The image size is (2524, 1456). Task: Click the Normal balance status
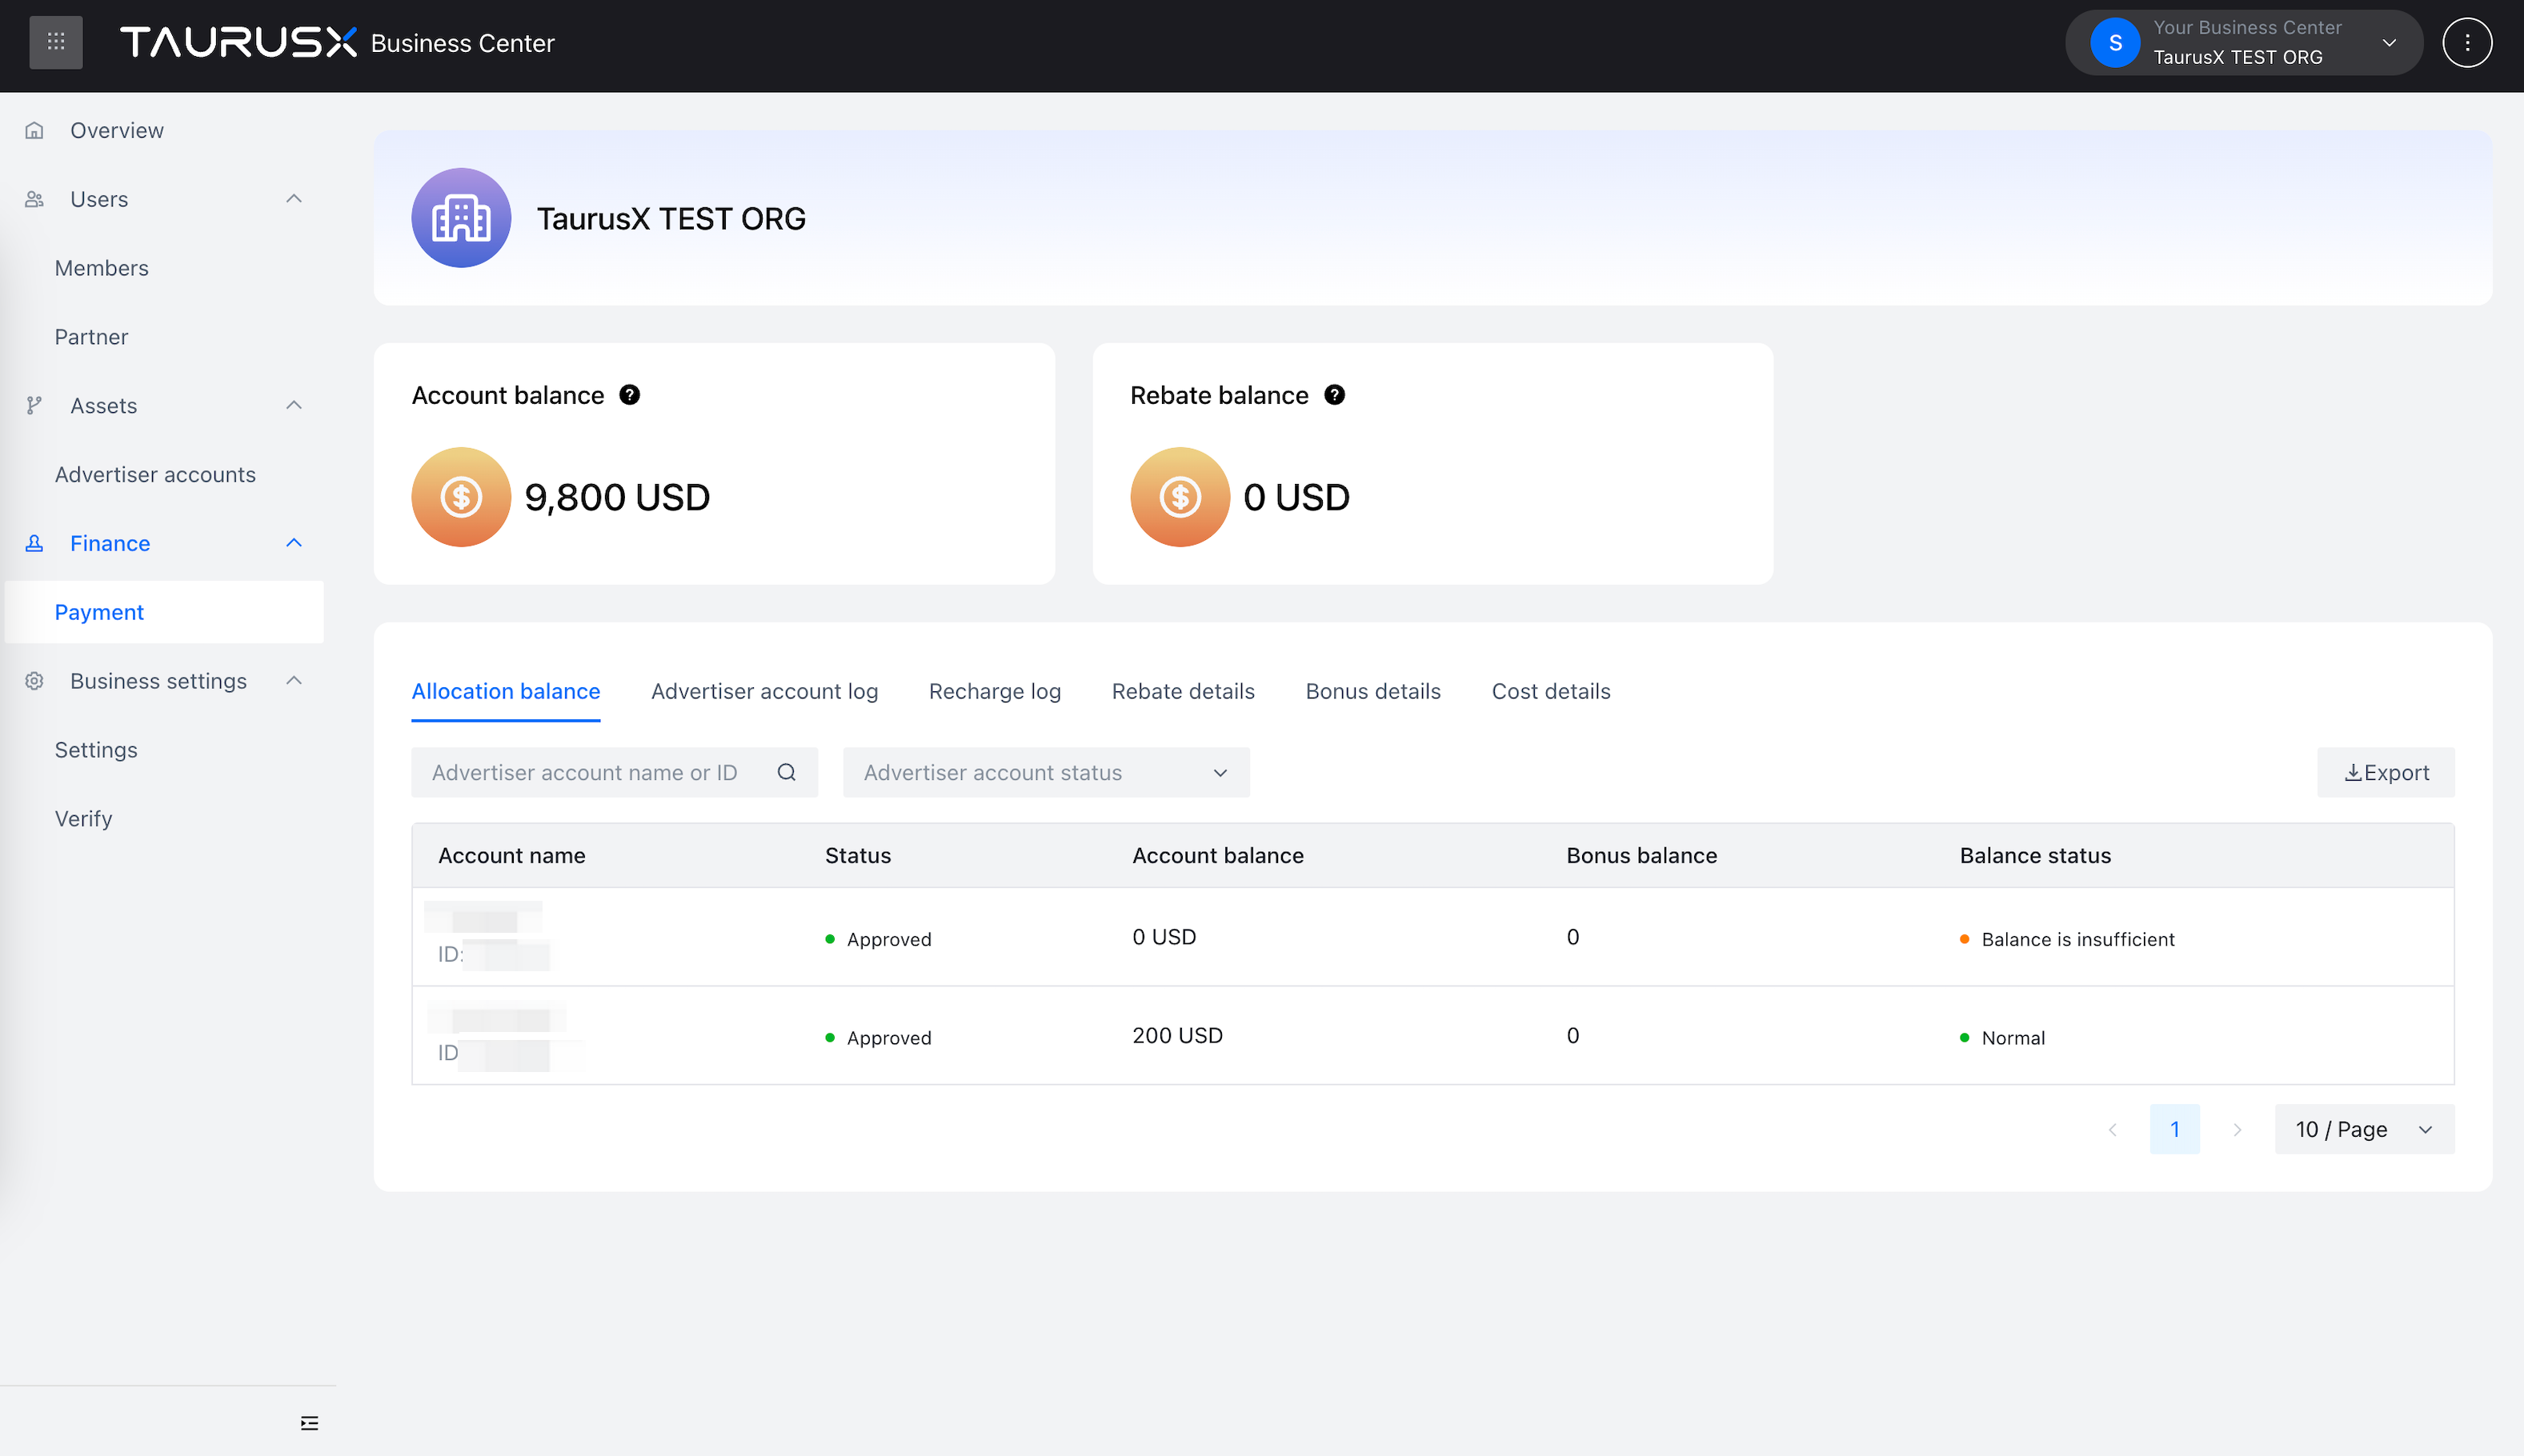(2002, 1038)
